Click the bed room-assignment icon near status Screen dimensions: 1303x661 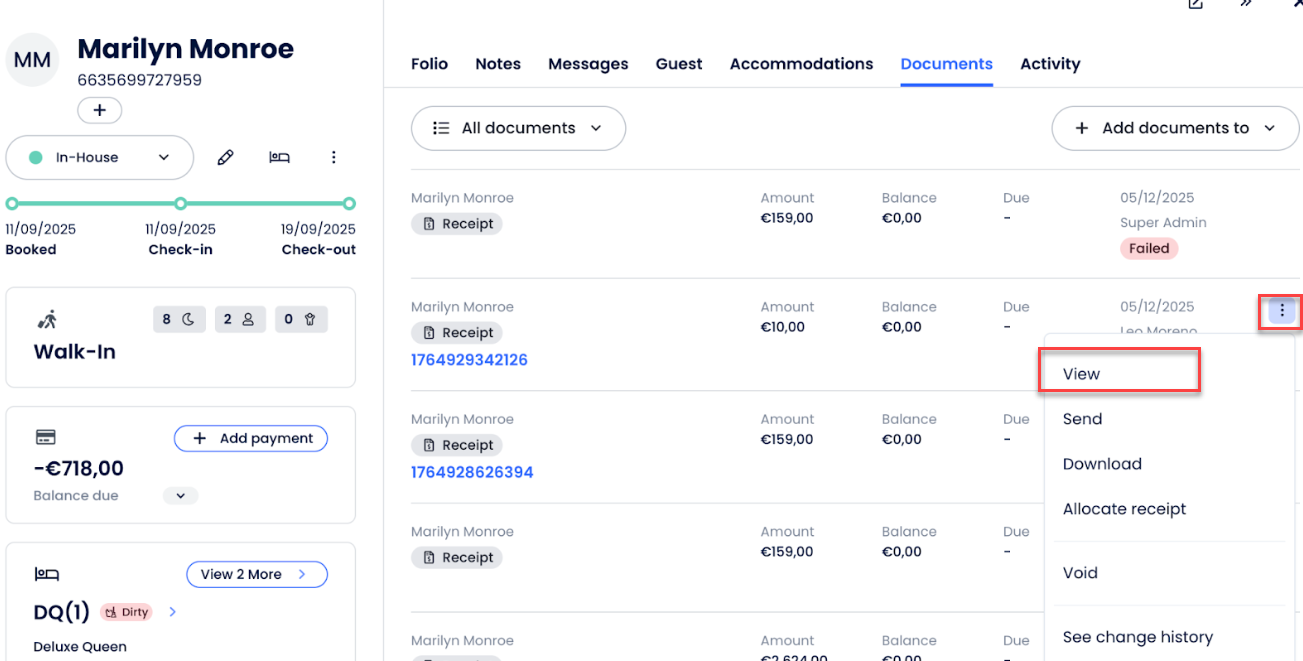click(x=279, y=158)
